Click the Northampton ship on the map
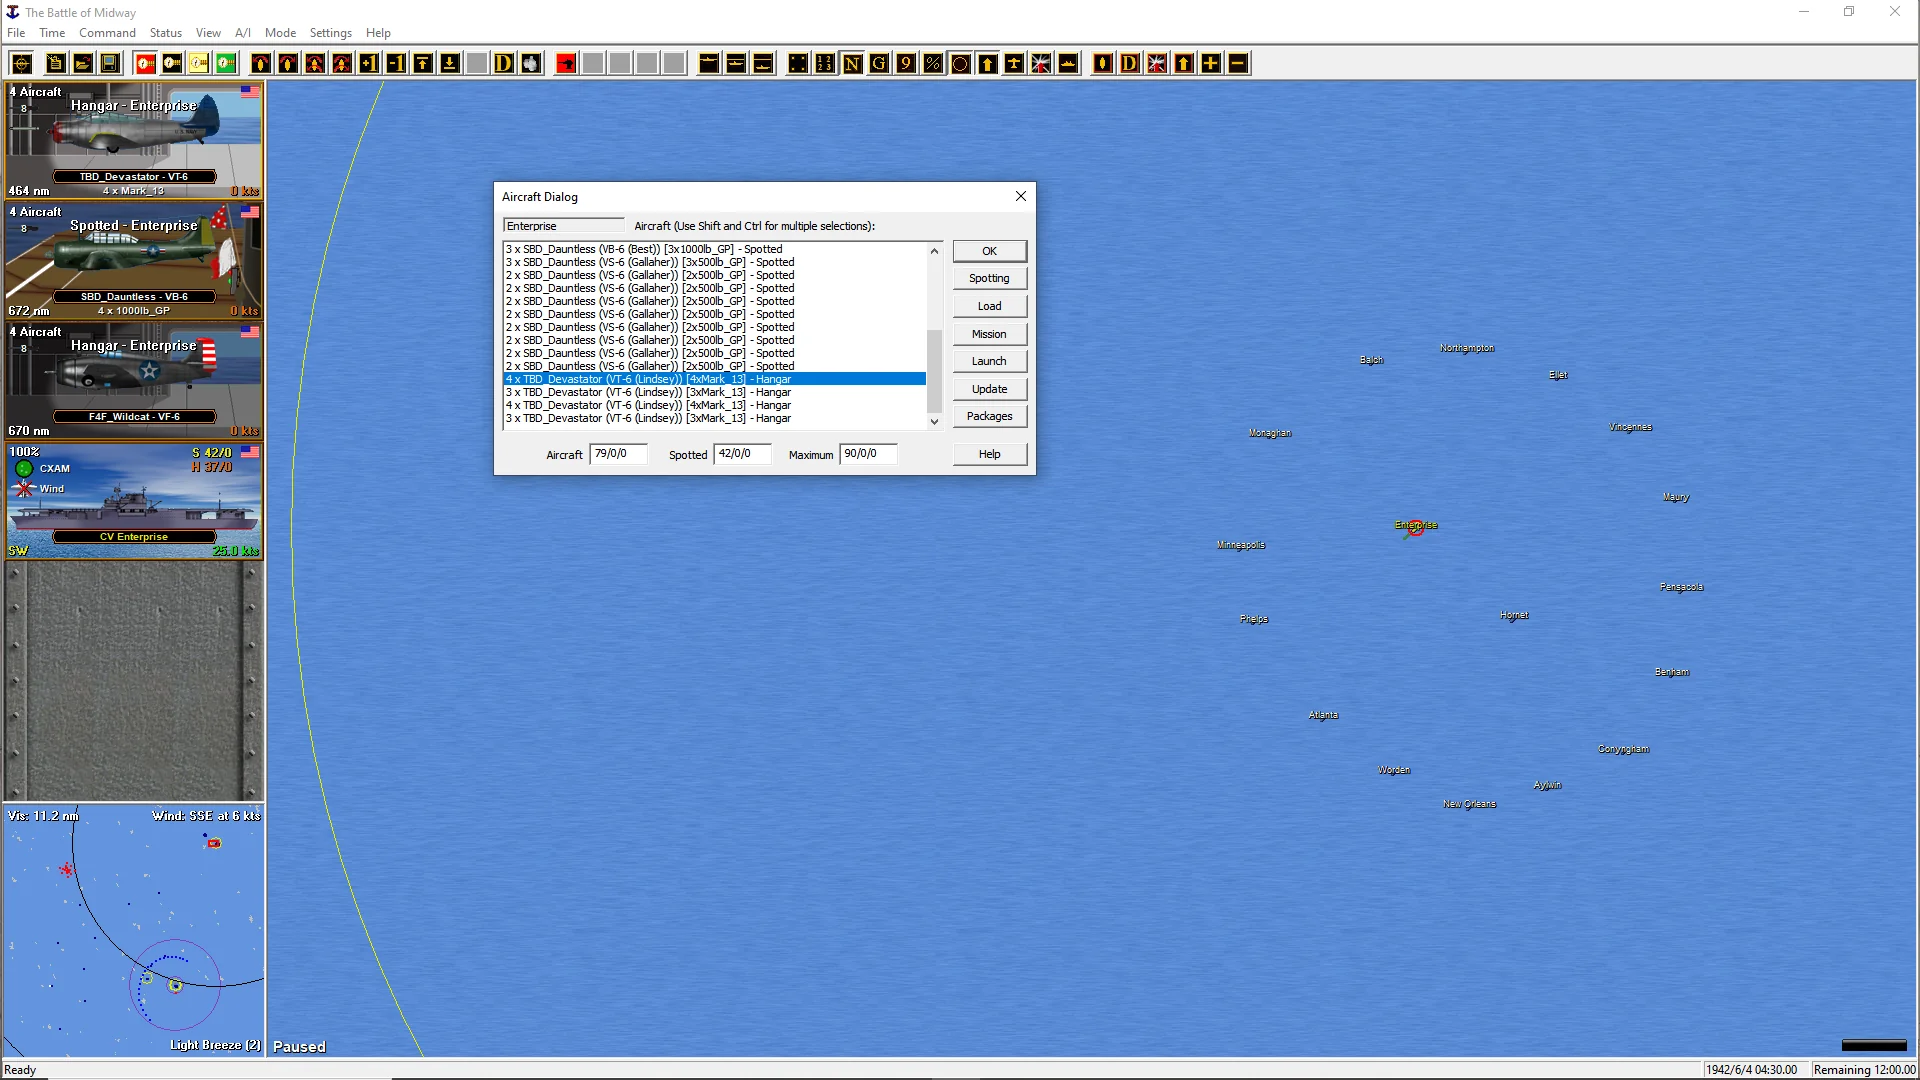1920x1080 pixels. coord(1467,348)
